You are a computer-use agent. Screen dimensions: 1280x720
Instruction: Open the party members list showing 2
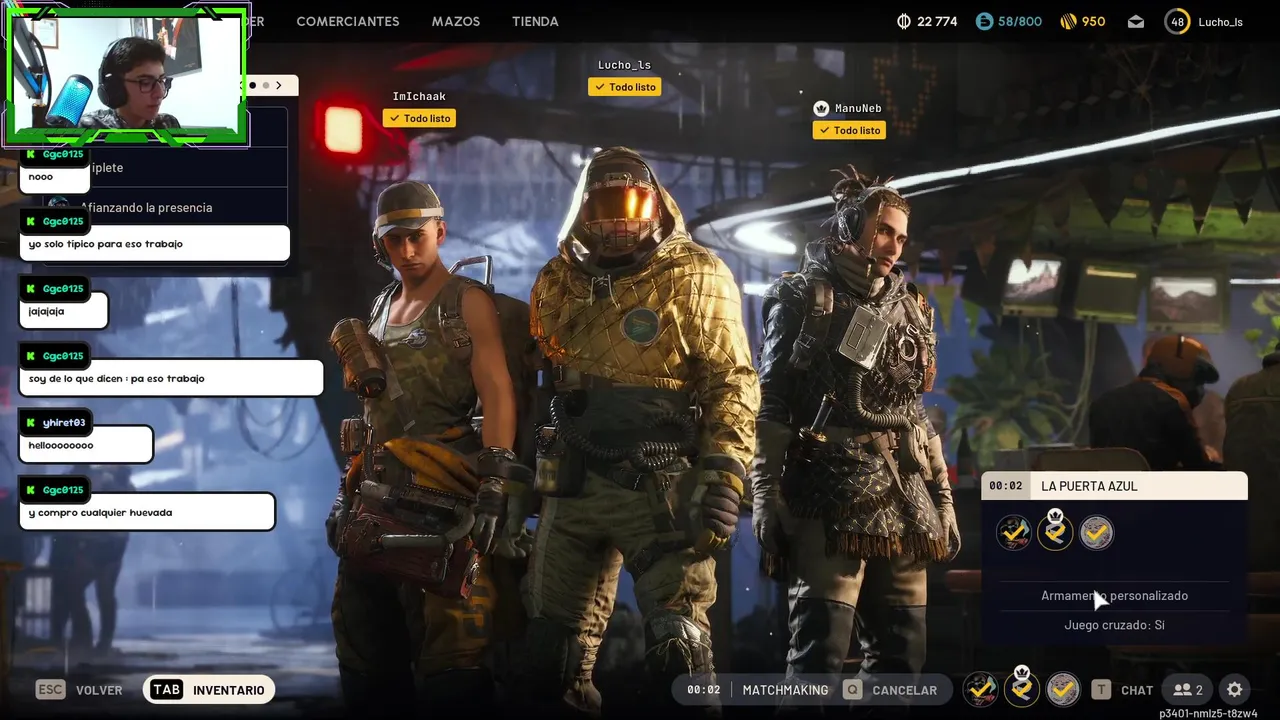(1188, 690)
